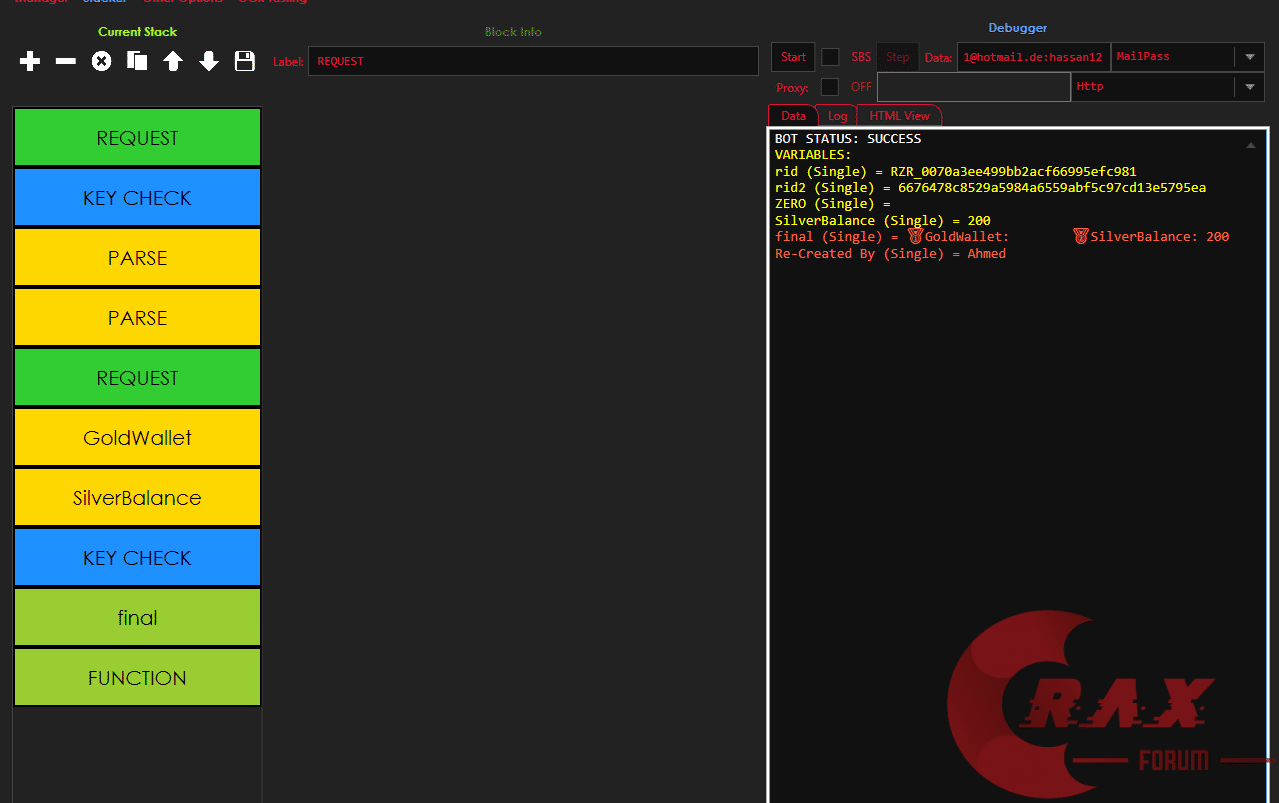The height and width of the screenshot is (803, 1279).
Task: Toggle the proxy OFF setting
Action: 861,87
